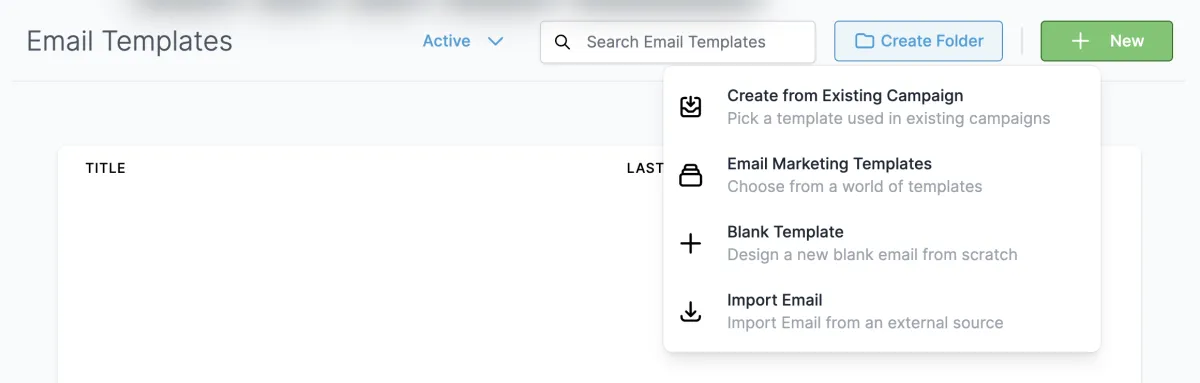Click 'Design a new blank email from scratch' description
1200x383 pixels.
(x=872, y=254)
